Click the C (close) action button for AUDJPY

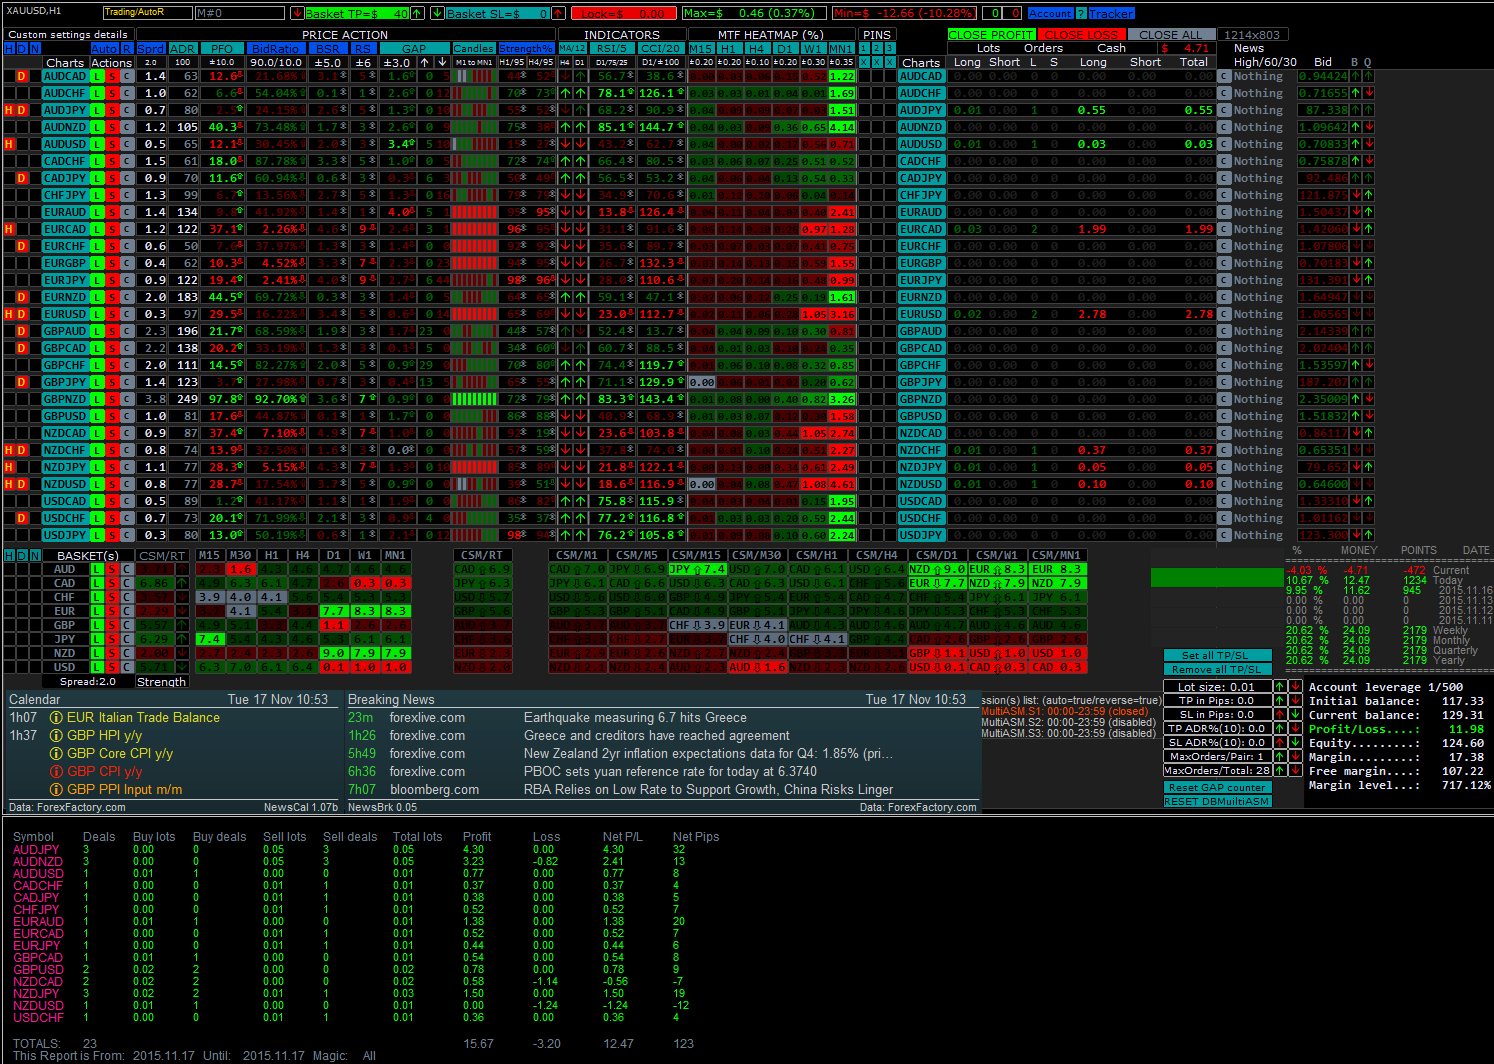(127, 110)
